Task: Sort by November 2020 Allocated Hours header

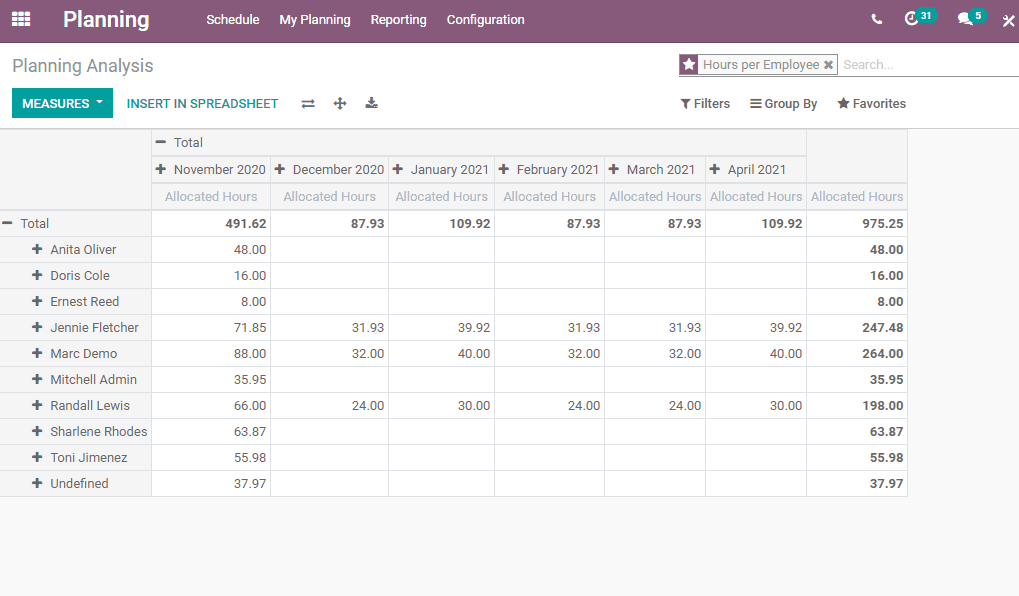Action: click(x=211, y=196)
